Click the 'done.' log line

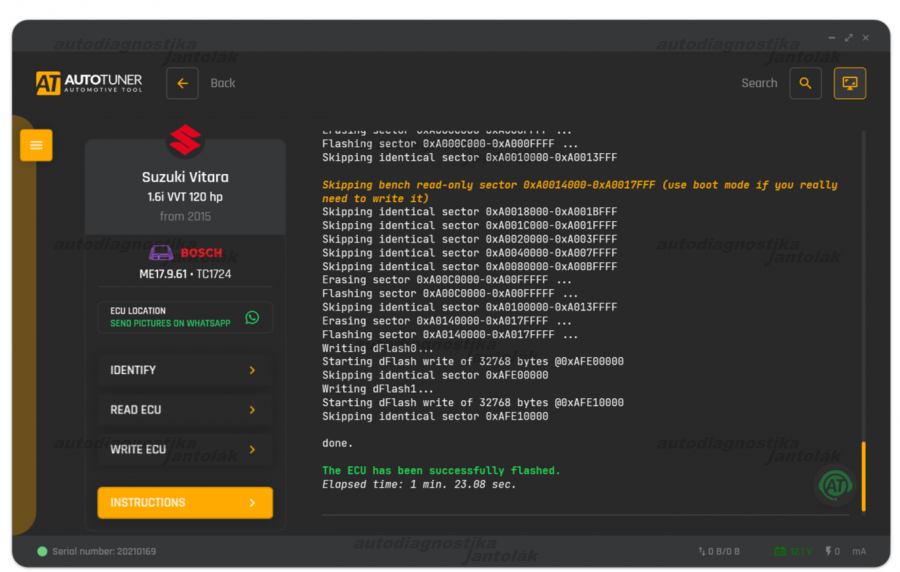point(338,443)
